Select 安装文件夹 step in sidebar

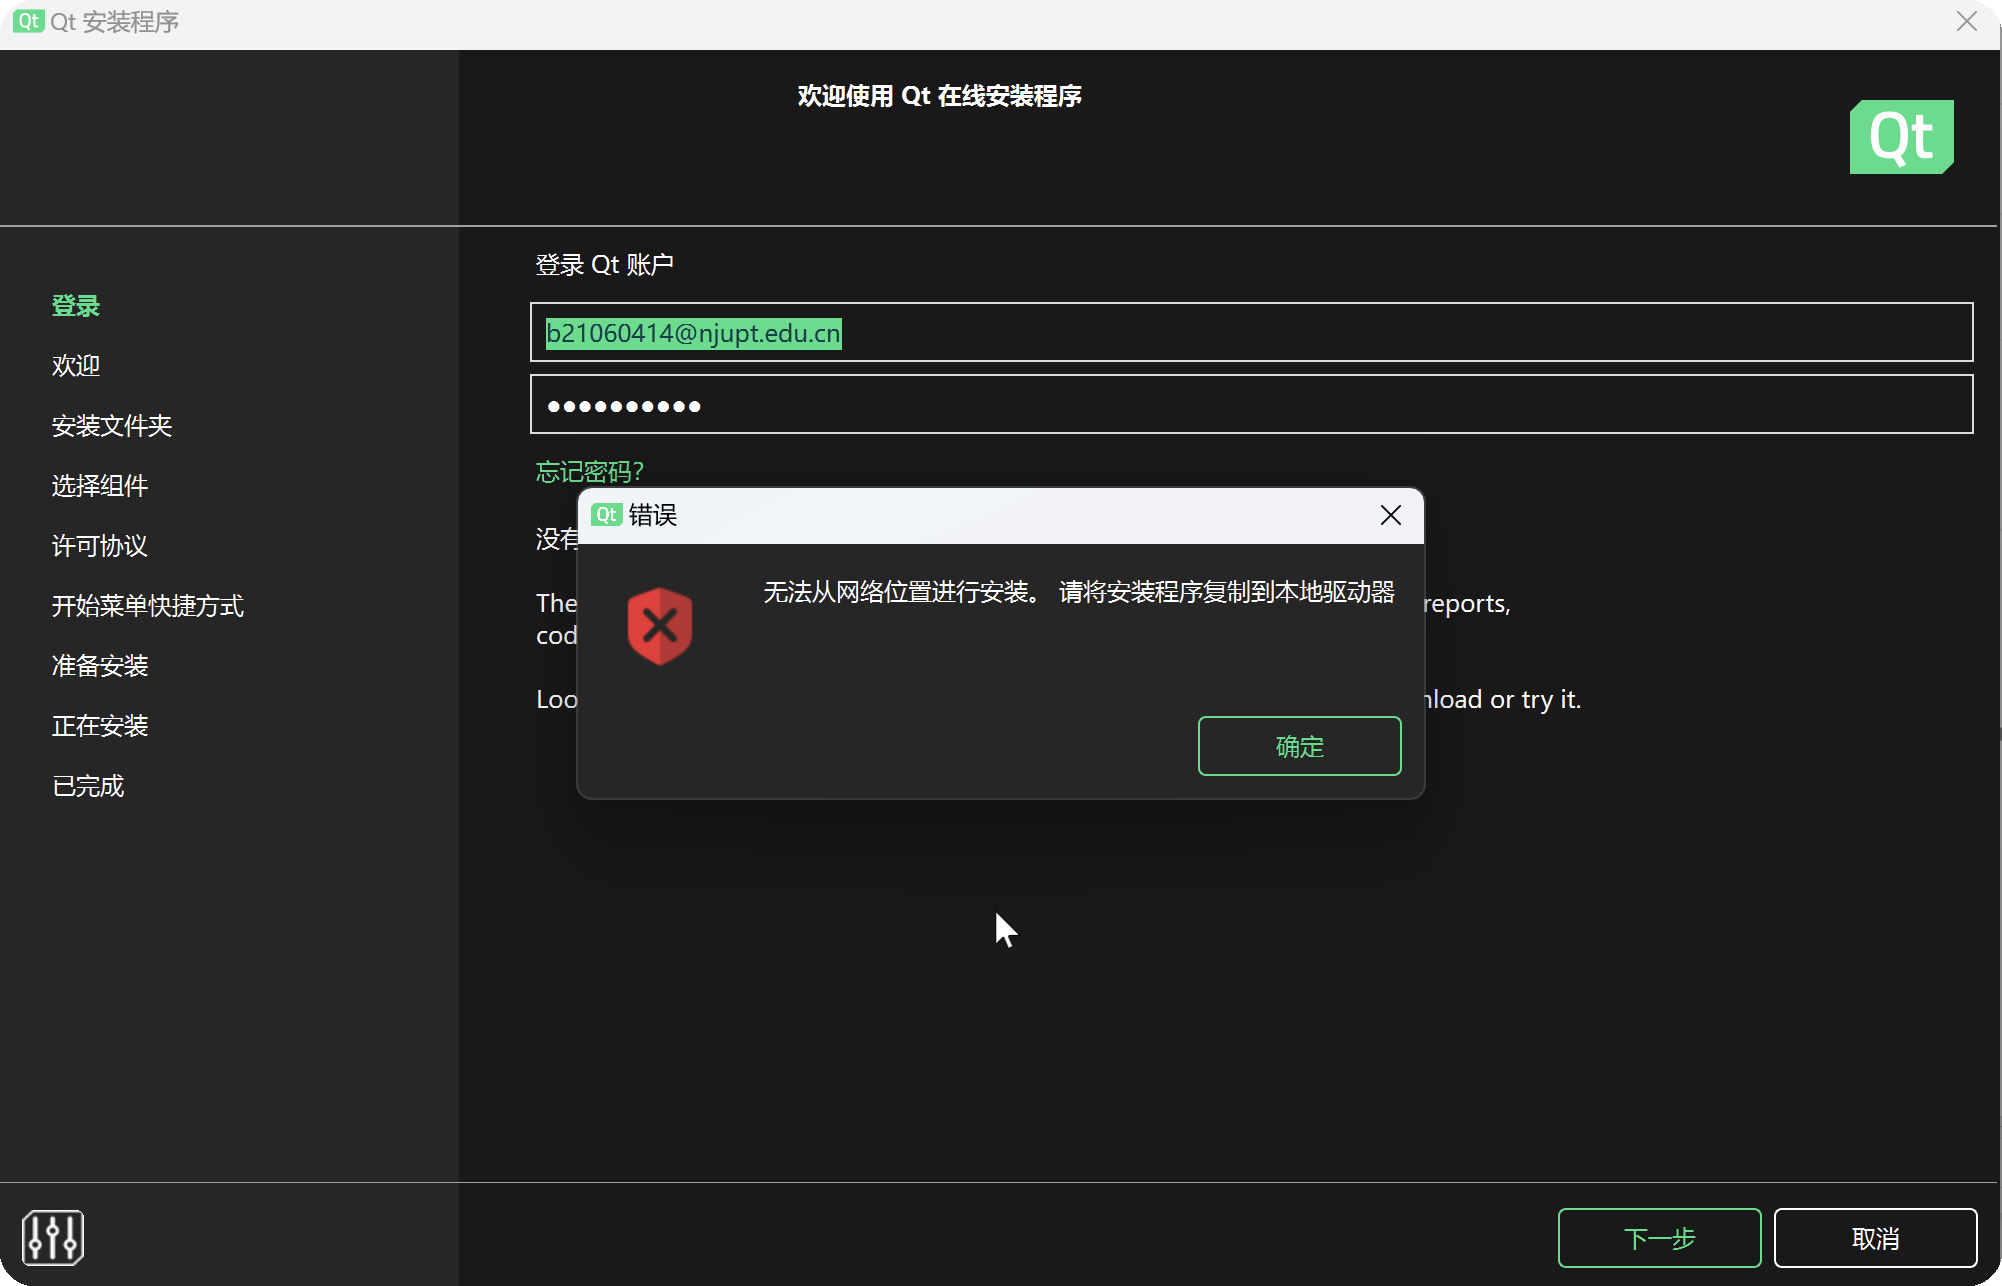(x=112, y=426)
